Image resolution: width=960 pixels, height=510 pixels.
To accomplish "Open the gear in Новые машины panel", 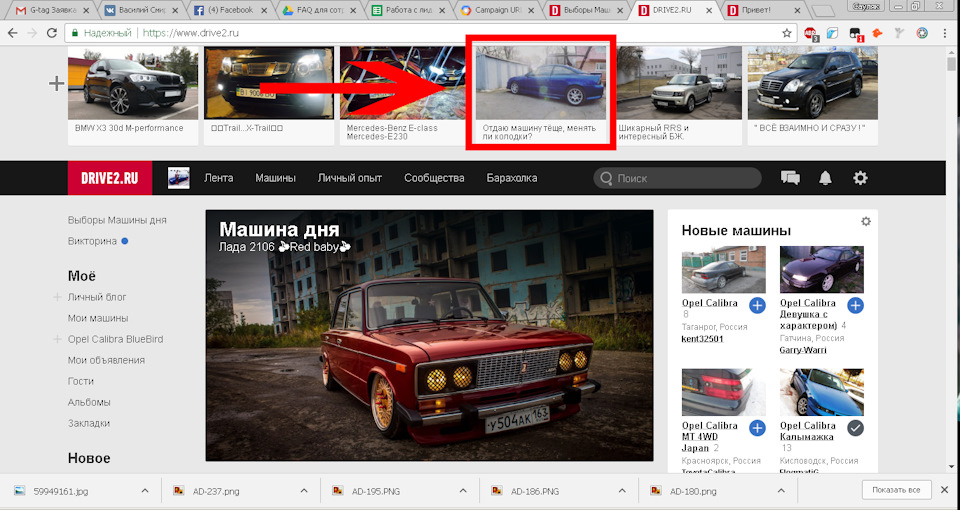I will coord(866,222).
